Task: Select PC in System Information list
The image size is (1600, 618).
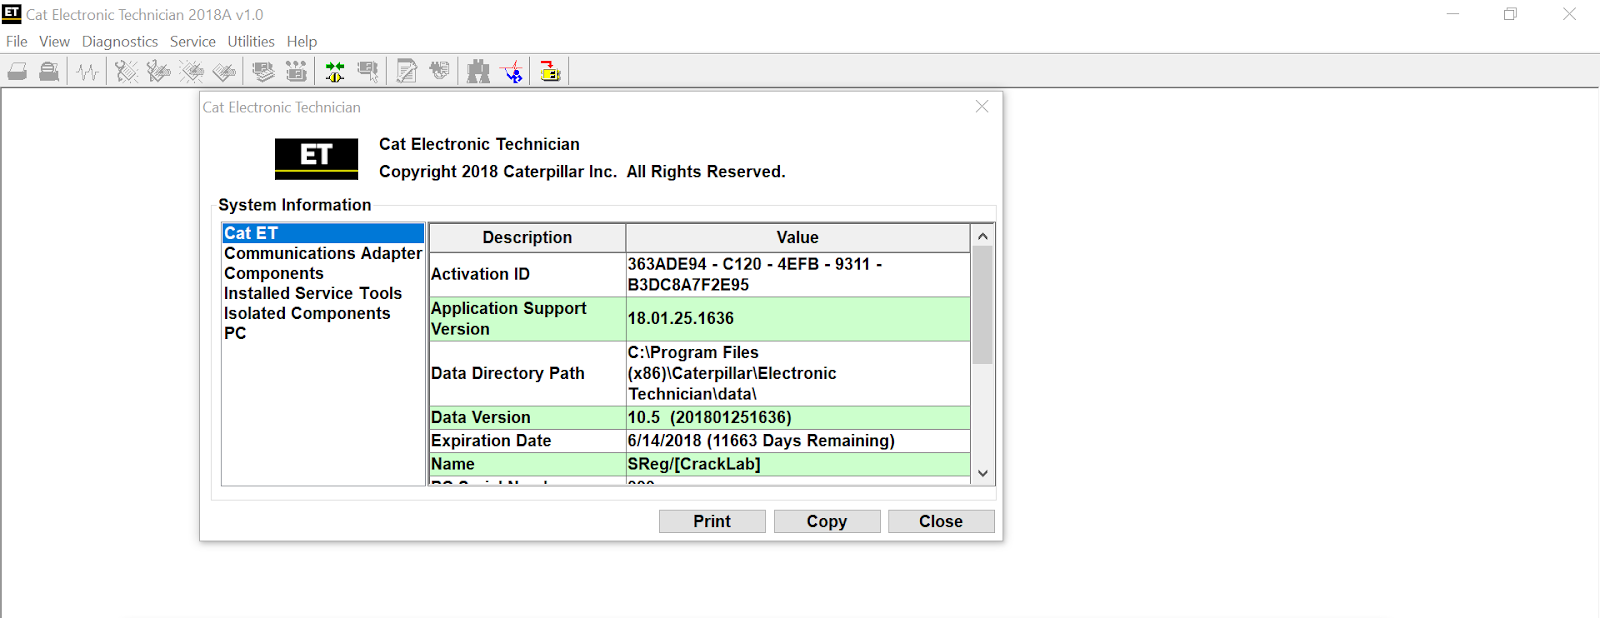Action: coord(323,333)
